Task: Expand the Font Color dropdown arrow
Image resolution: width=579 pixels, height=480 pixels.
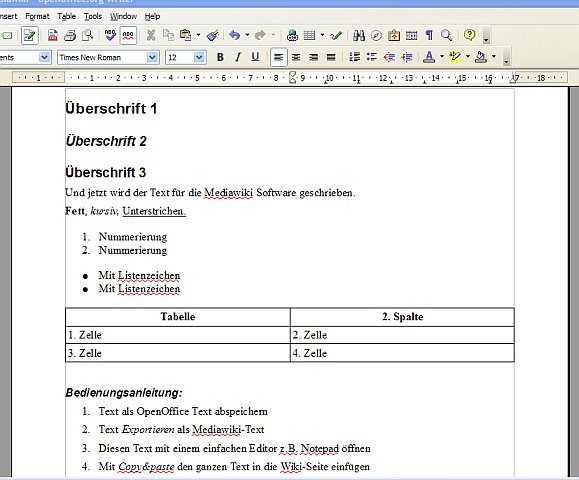Action: [x=442, y=57]
